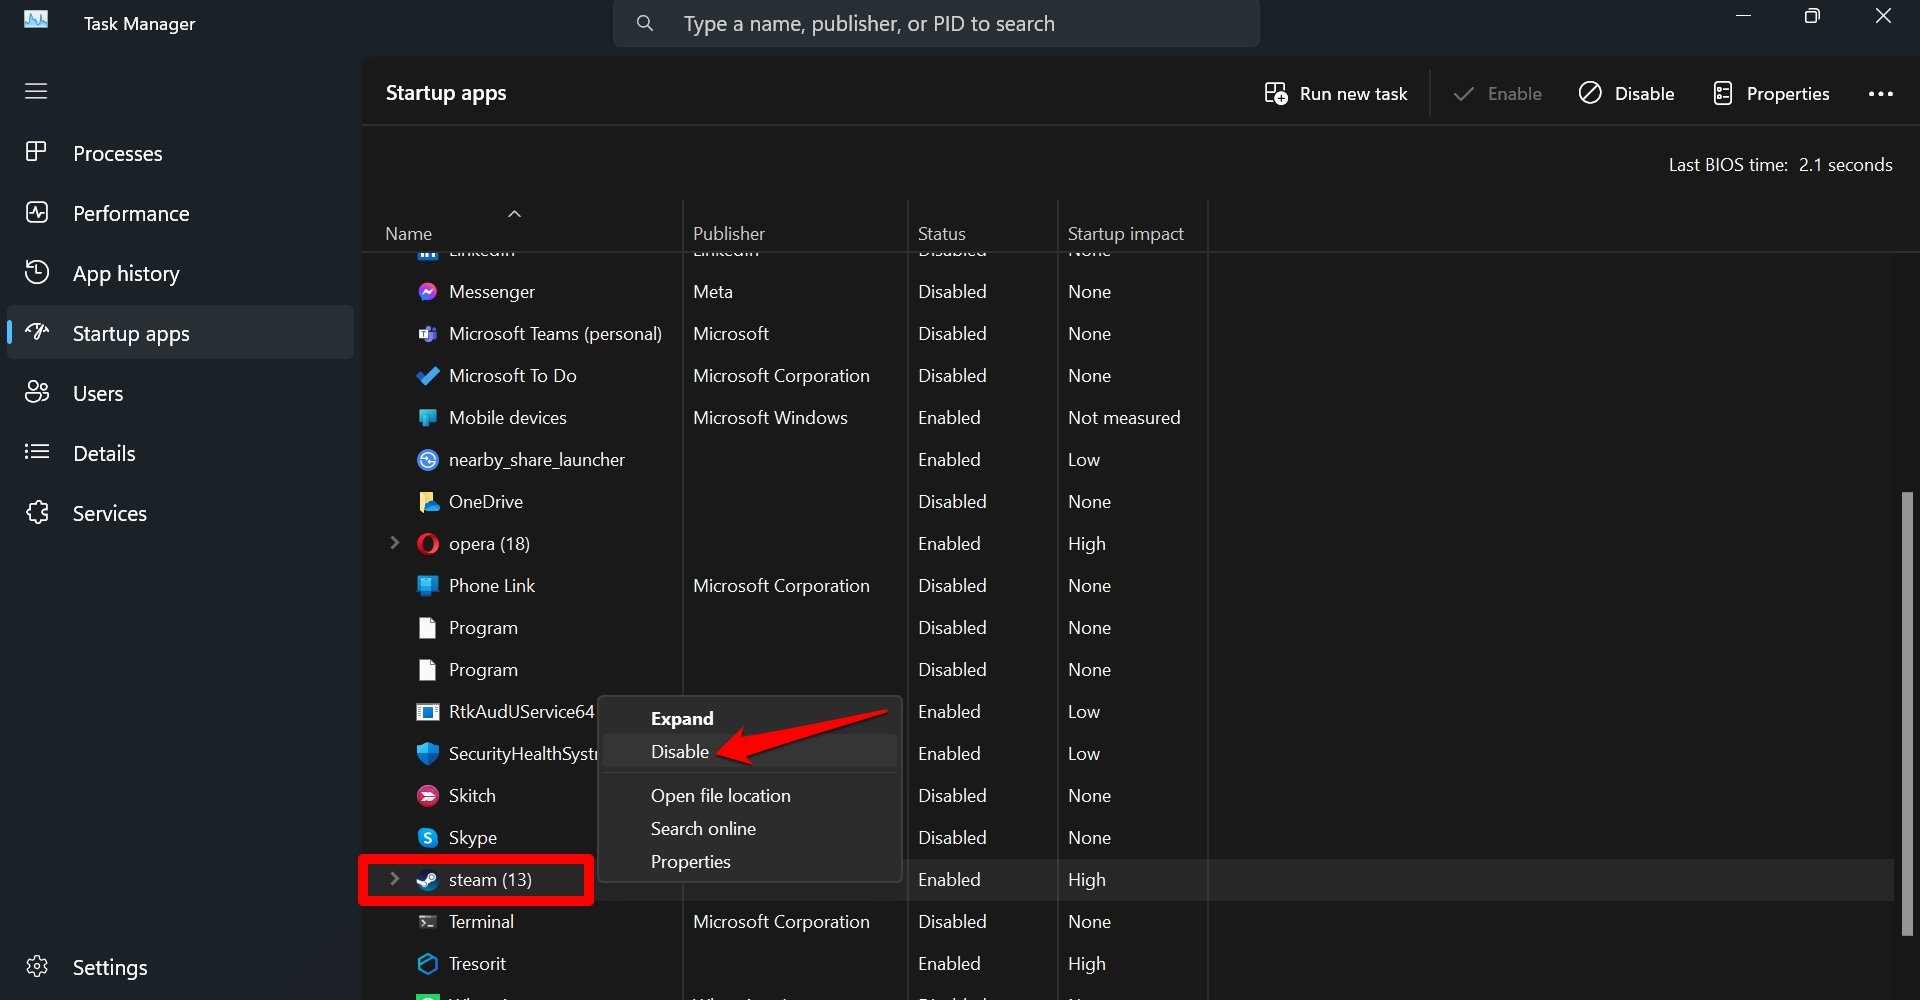Choose Search online in context menu
The height and width of the screenshot is (1000, 1920).
click(x=750, y=829)
